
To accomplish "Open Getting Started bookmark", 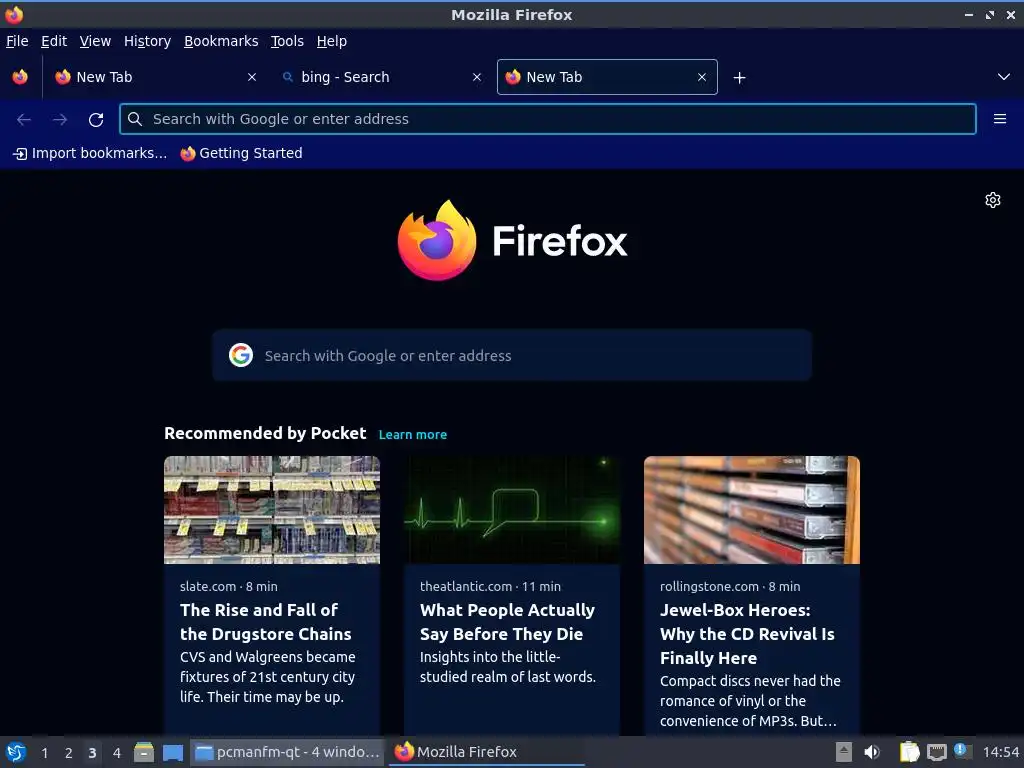I will click(242, 153).
